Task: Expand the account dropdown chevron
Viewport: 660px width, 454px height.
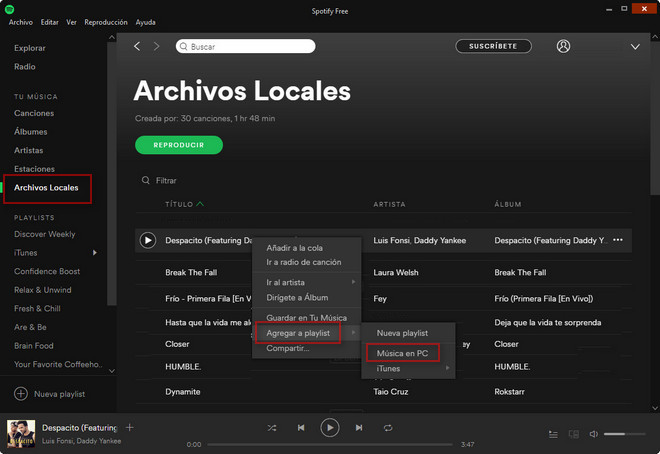Action: point(635,47)
